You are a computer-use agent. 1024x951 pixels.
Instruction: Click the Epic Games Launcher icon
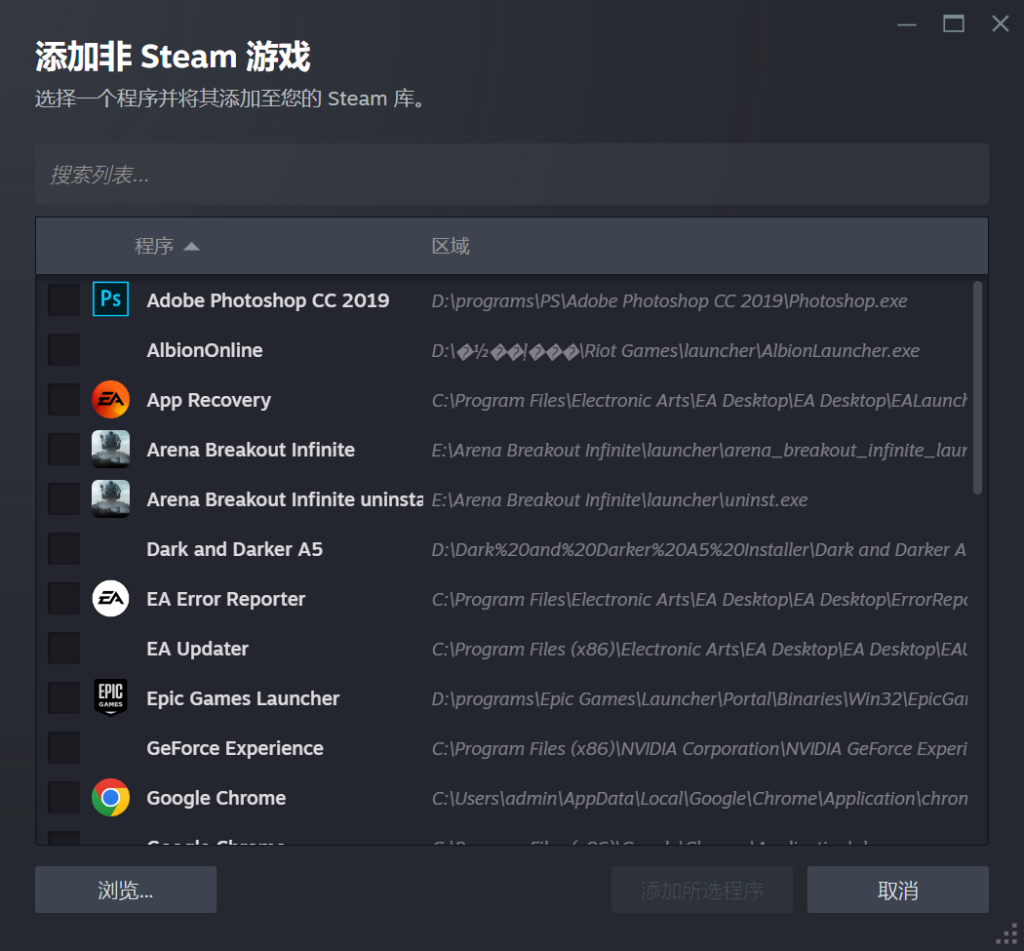(x=110, y=698)
